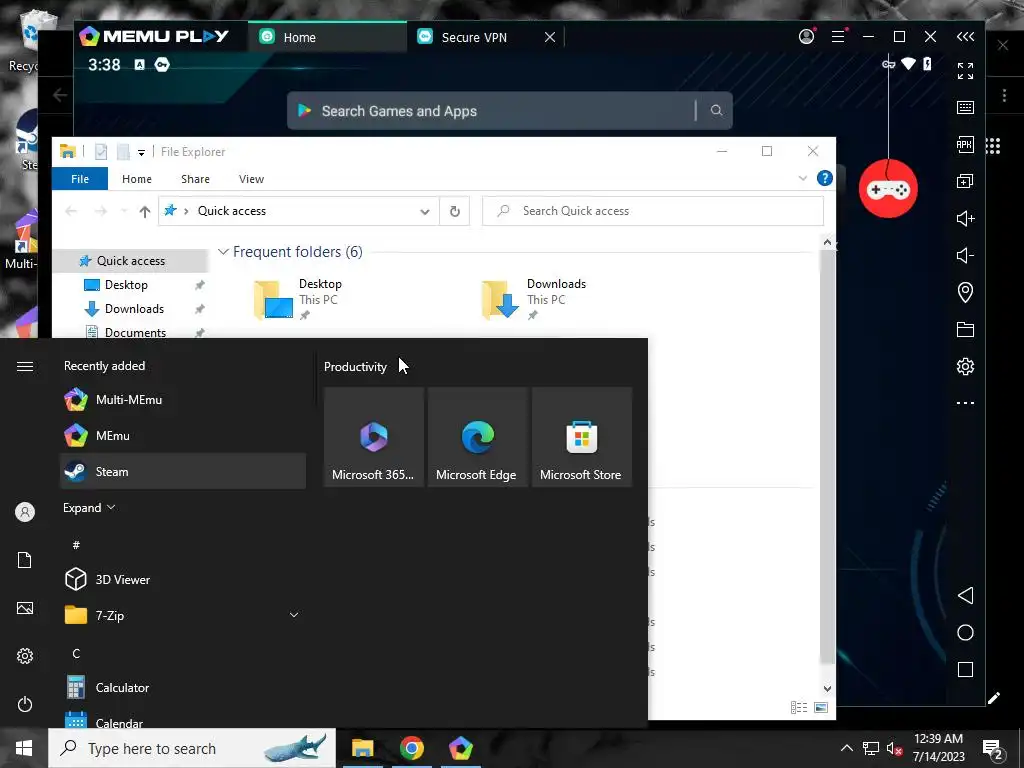Viewport: 1024px width, 768px height.
Task: Open the Microsoft Edge tile
Action: [477, 437]
